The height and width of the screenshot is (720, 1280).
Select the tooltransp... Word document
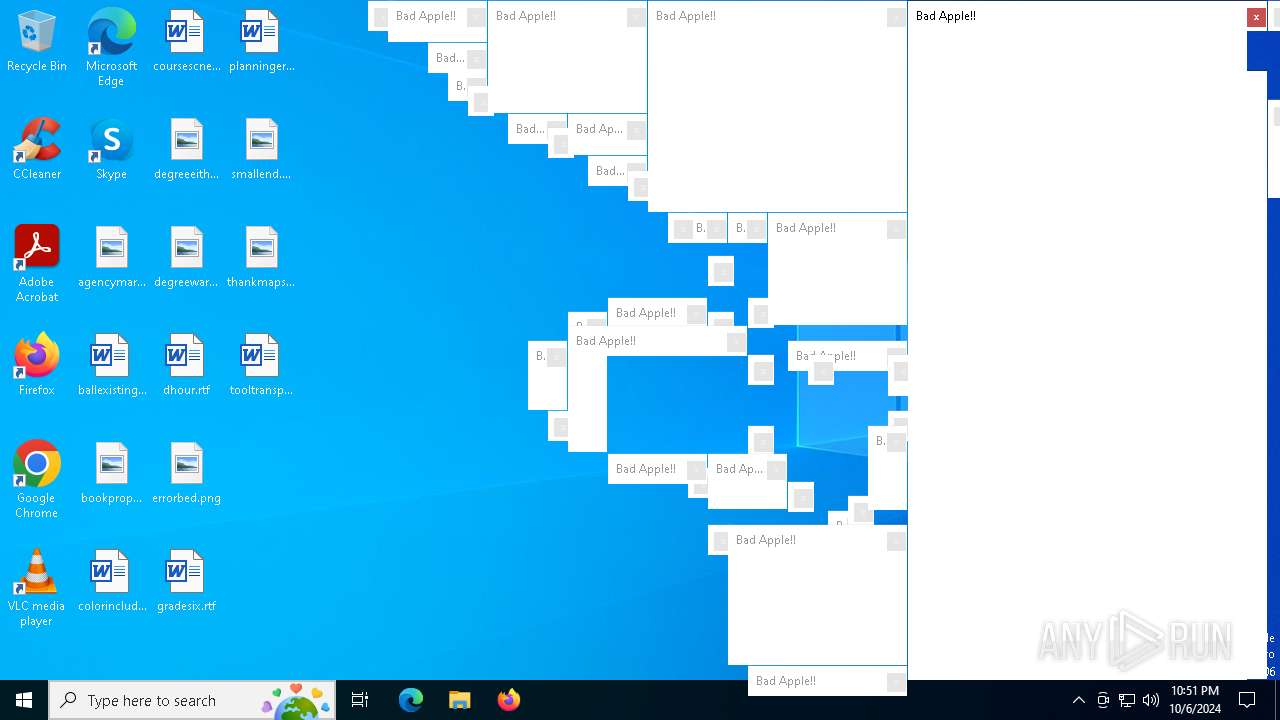(261, 366)
